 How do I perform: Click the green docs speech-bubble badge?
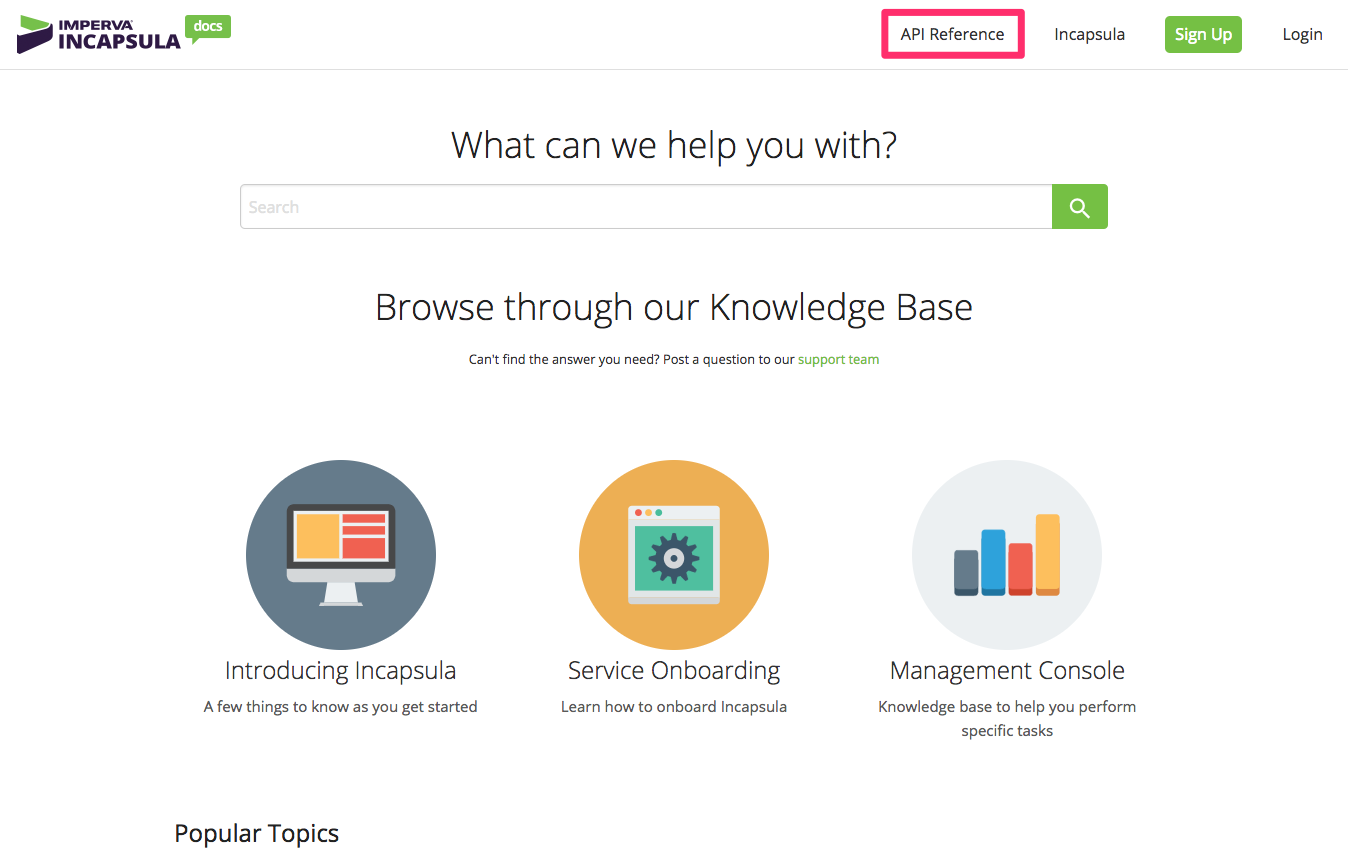pyautogui.click(x=207, y=27)
